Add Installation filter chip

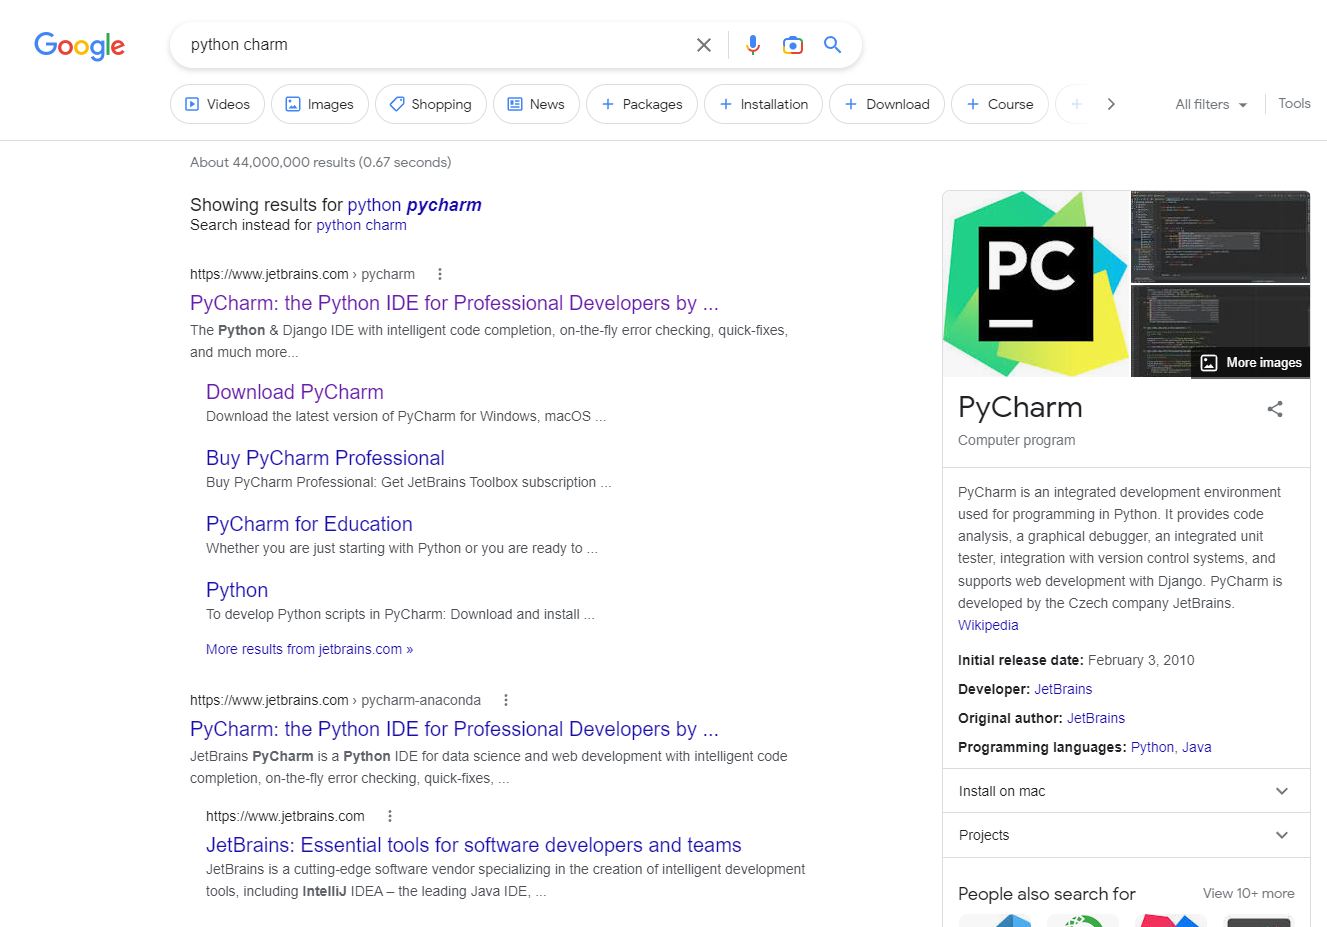tap(764, 104)
